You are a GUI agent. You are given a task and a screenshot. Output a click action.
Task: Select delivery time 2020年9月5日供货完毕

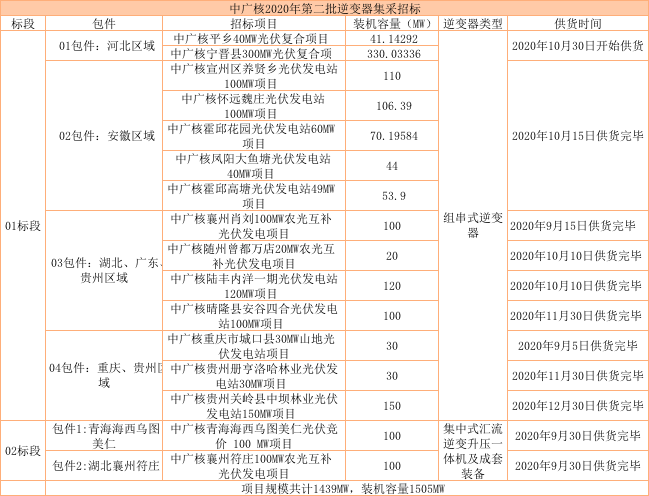578,346
